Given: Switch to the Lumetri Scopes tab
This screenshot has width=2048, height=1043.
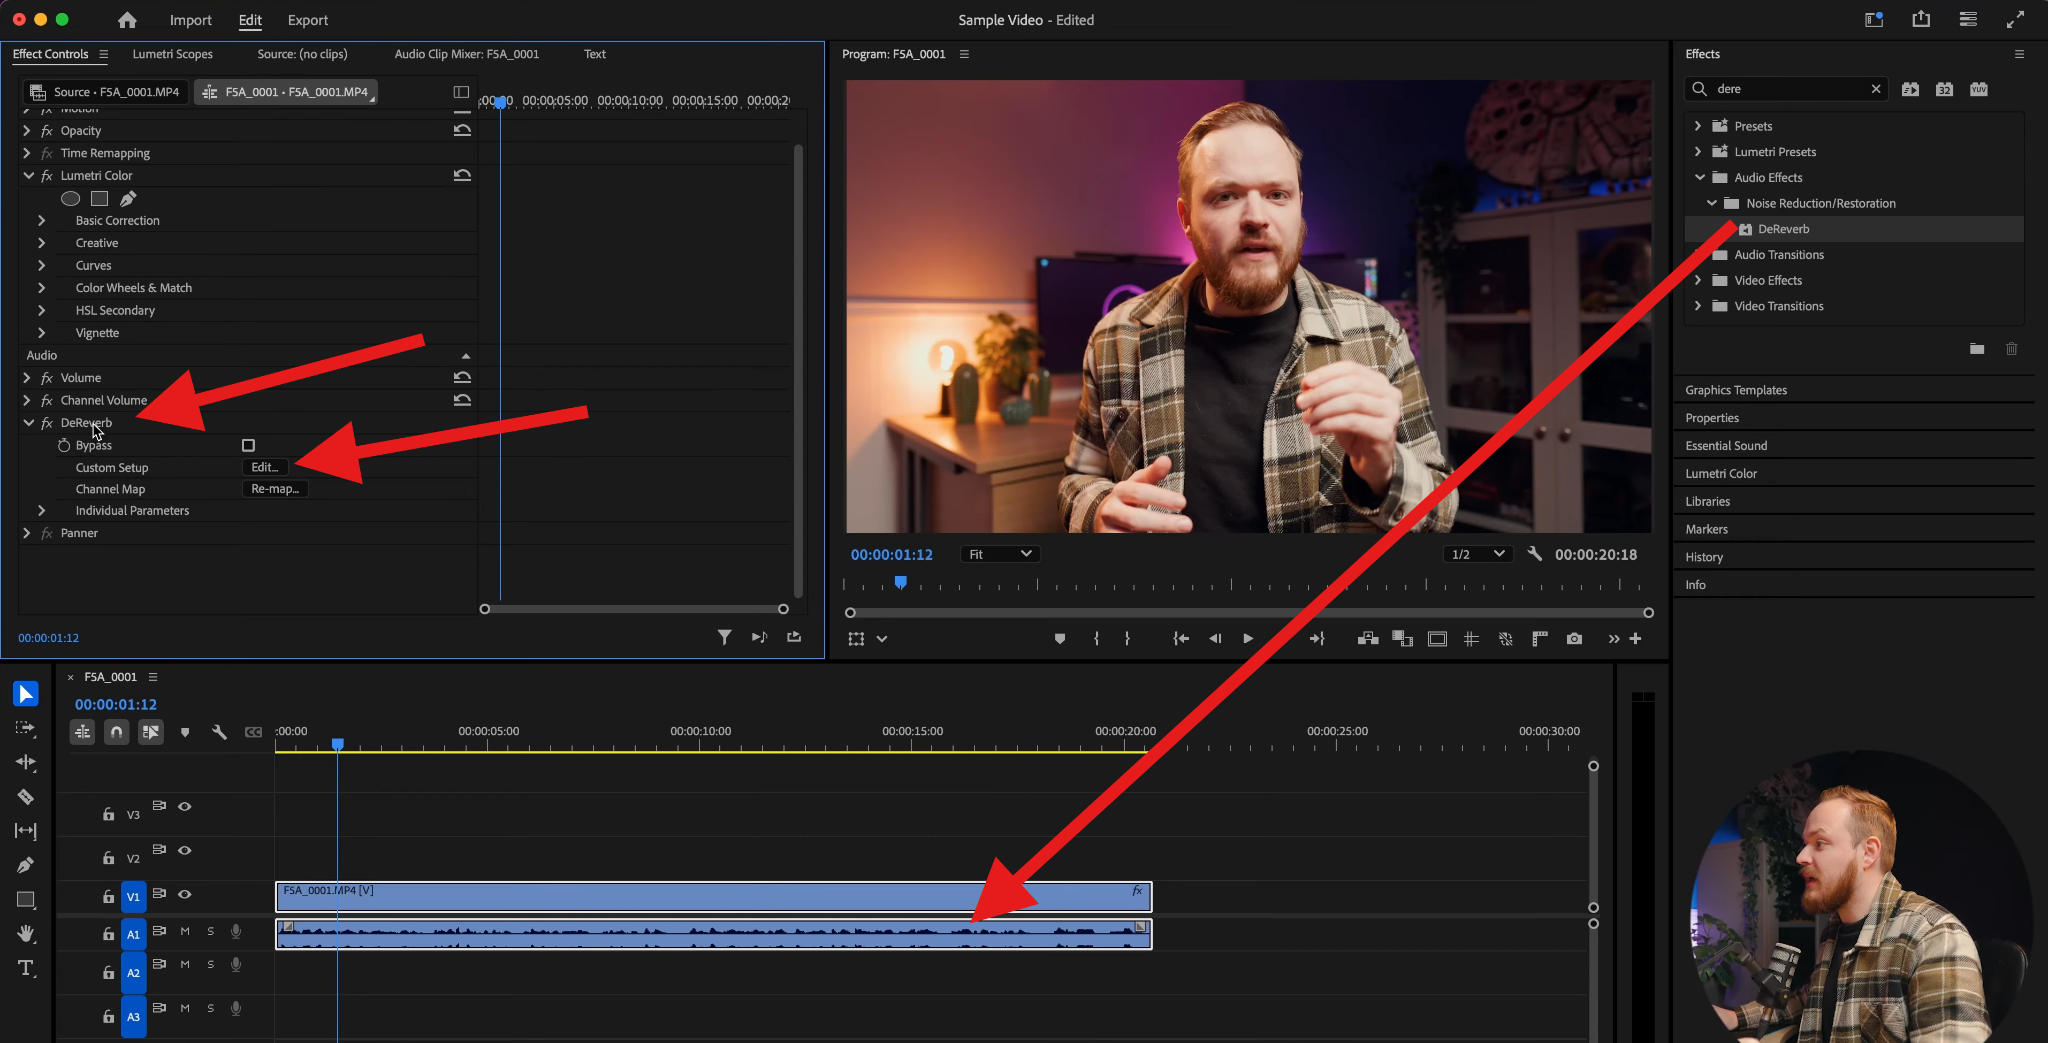Looking at the screenshot, I should [172, 54].
